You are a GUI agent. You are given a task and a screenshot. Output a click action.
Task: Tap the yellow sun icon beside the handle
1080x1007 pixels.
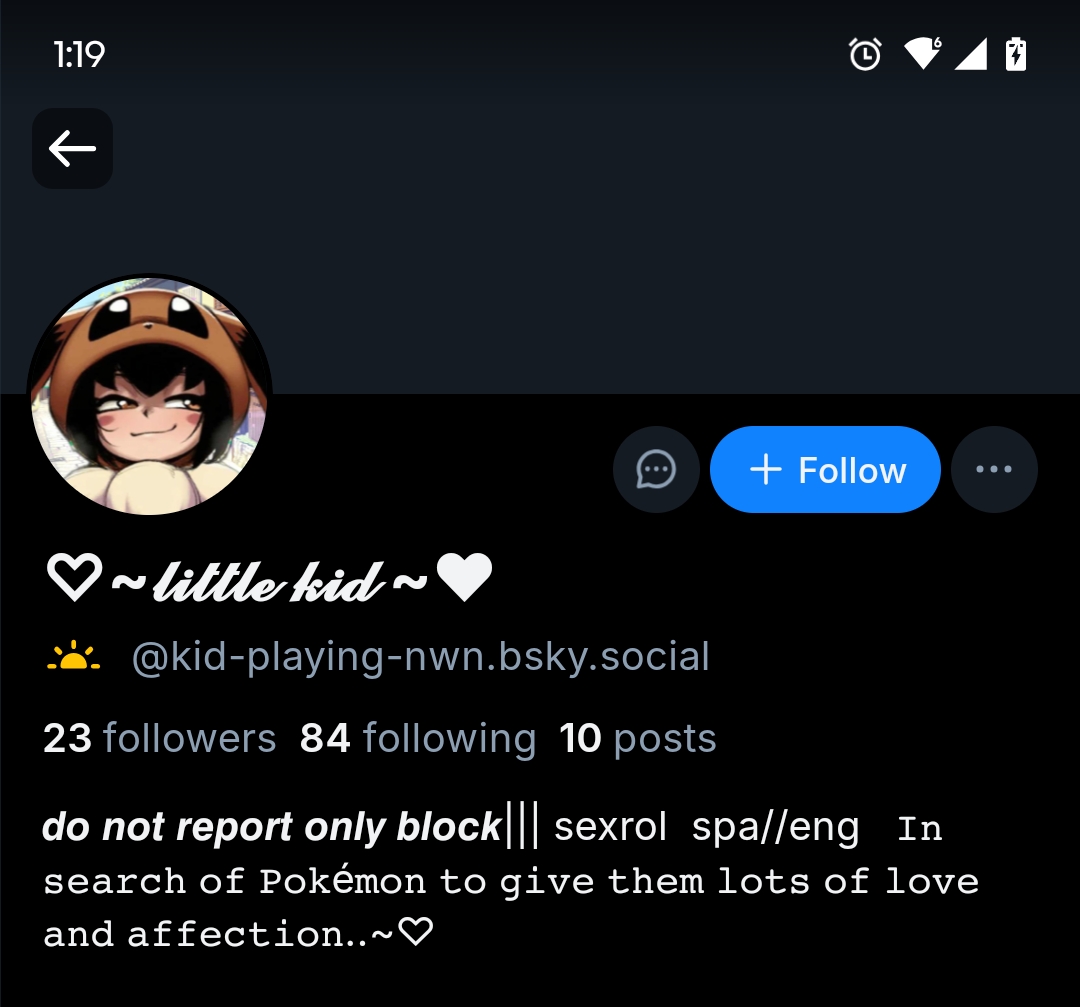pos(73,658)
